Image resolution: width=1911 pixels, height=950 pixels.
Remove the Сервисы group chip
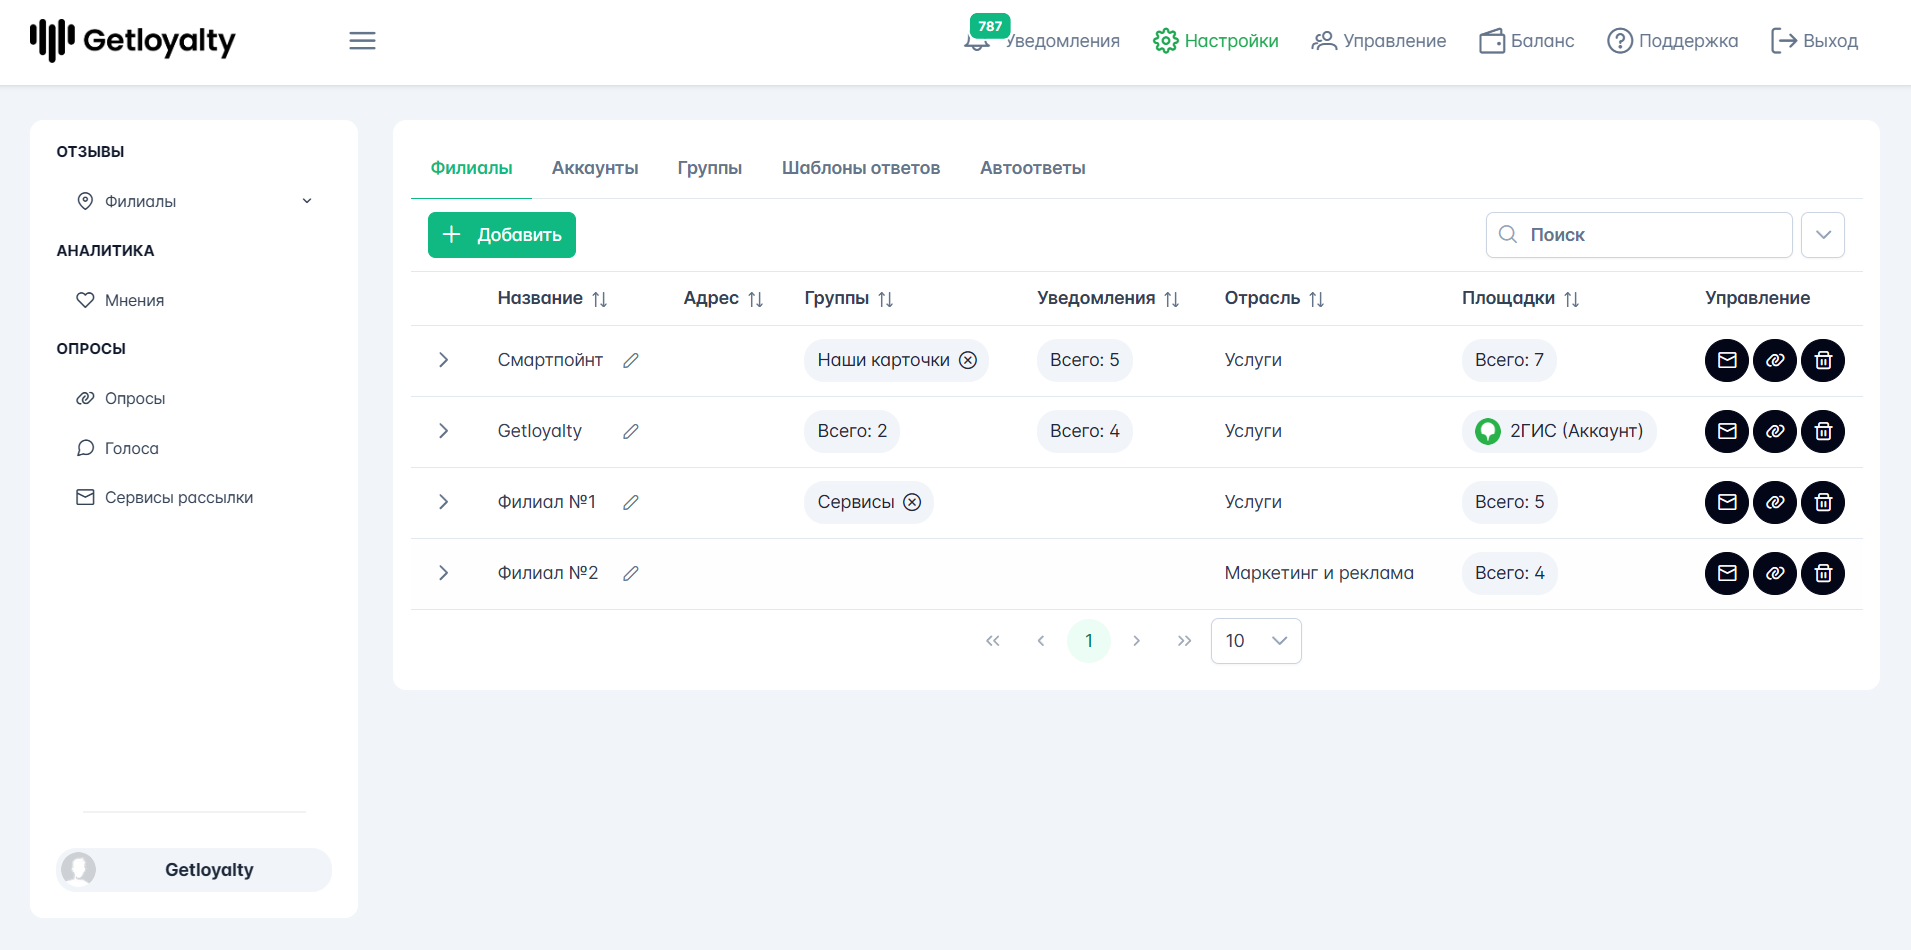coord(912,502)
